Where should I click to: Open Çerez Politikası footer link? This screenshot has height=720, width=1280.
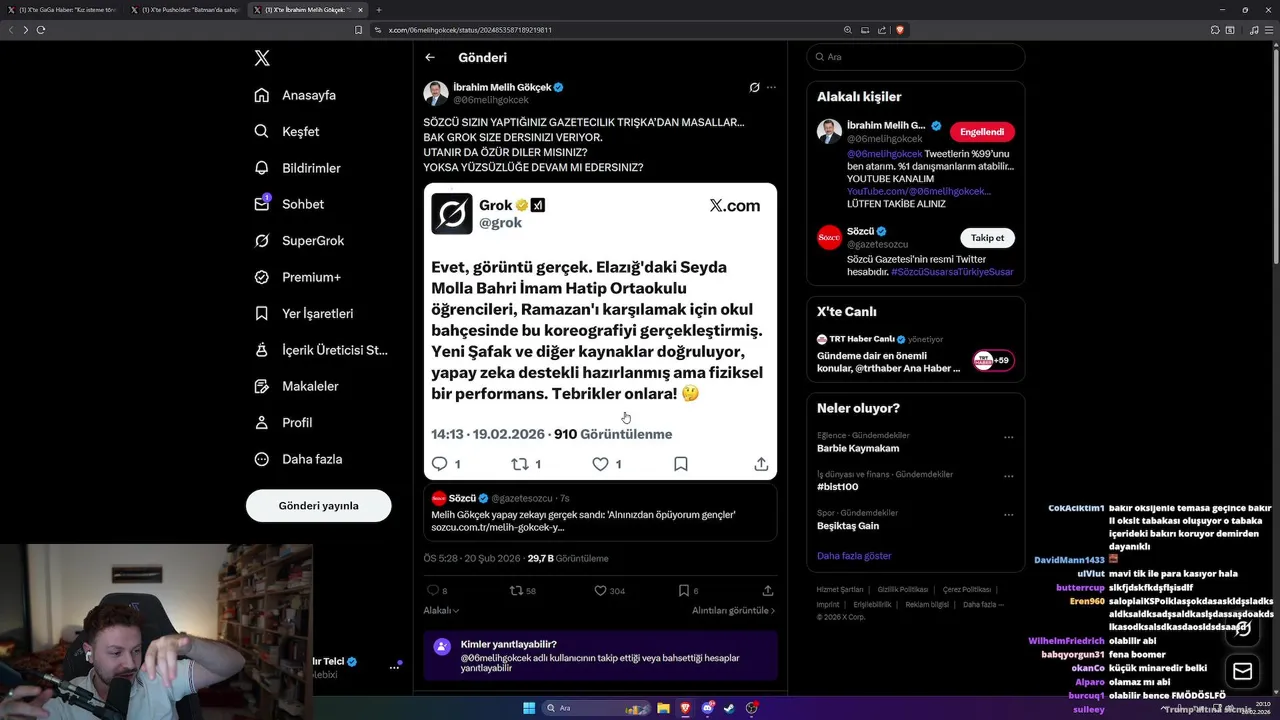coord(967,590)
